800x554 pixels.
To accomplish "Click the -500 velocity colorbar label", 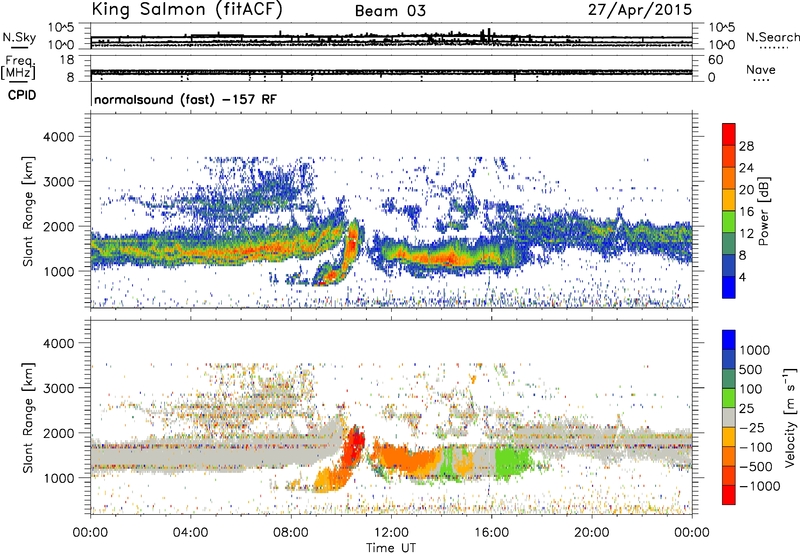I will (x=756, y=467).
